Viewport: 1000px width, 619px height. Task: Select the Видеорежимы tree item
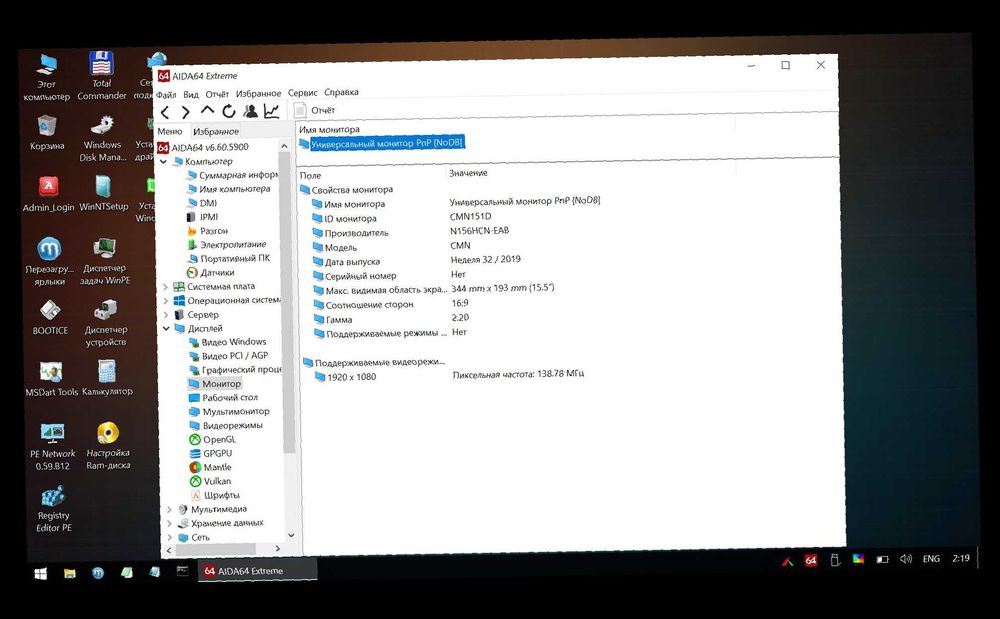[226, 426]
